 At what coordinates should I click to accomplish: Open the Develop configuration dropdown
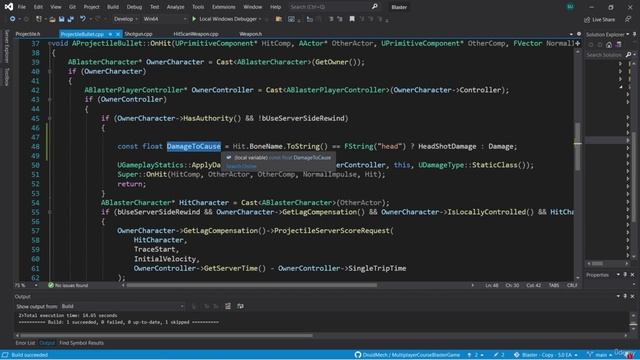point(126,19)
